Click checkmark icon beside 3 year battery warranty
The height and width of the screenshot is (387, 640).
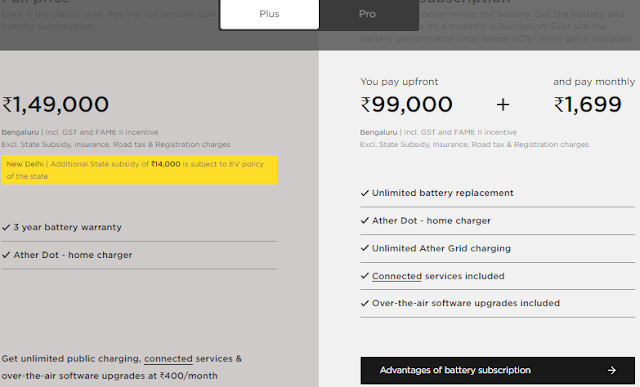tap(6, 227)
